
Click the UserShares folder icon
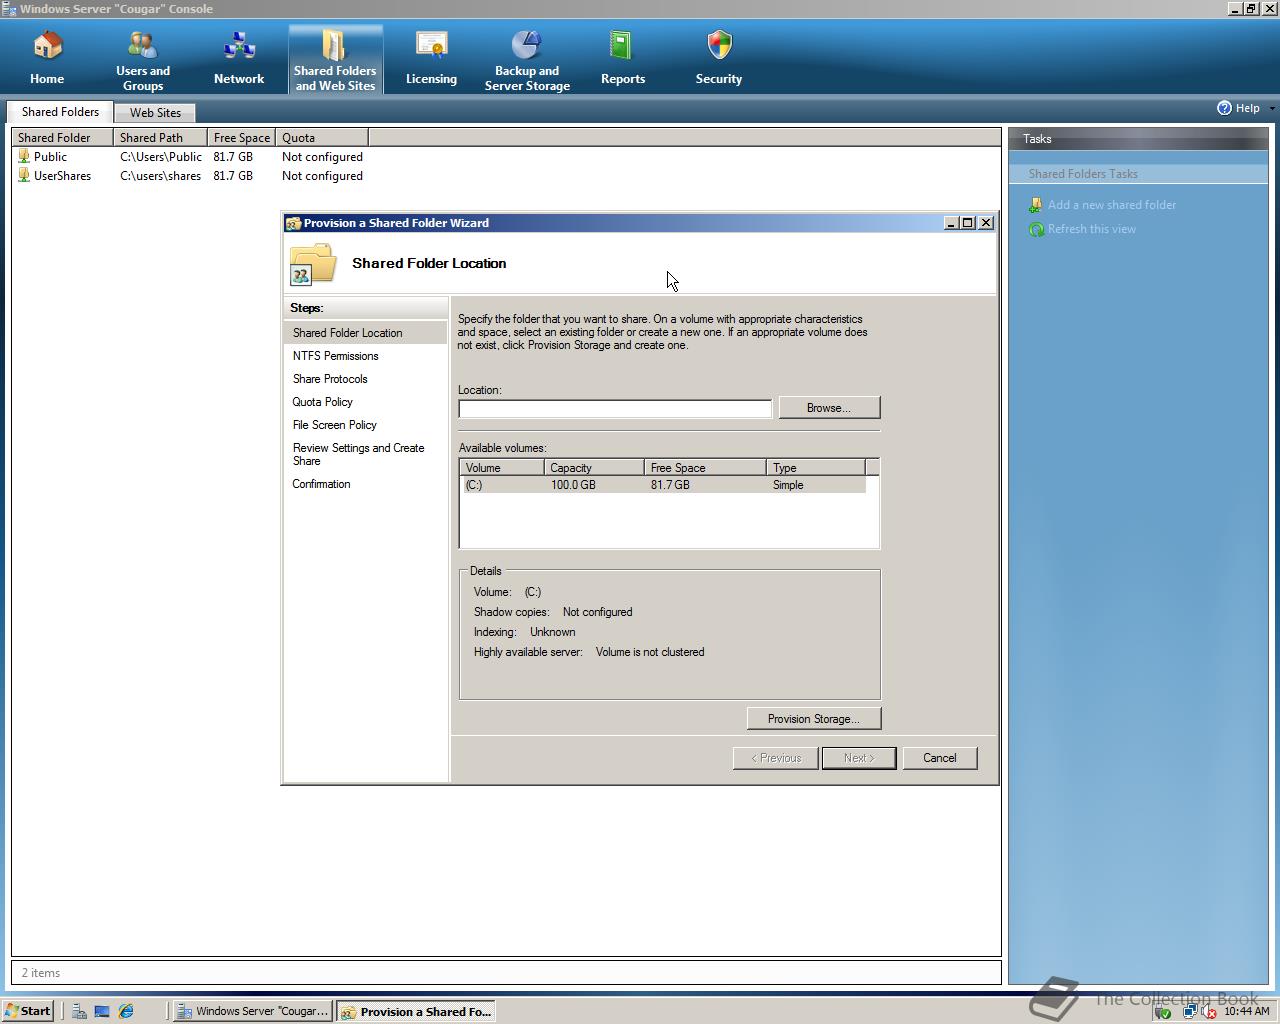coord(24,175)
